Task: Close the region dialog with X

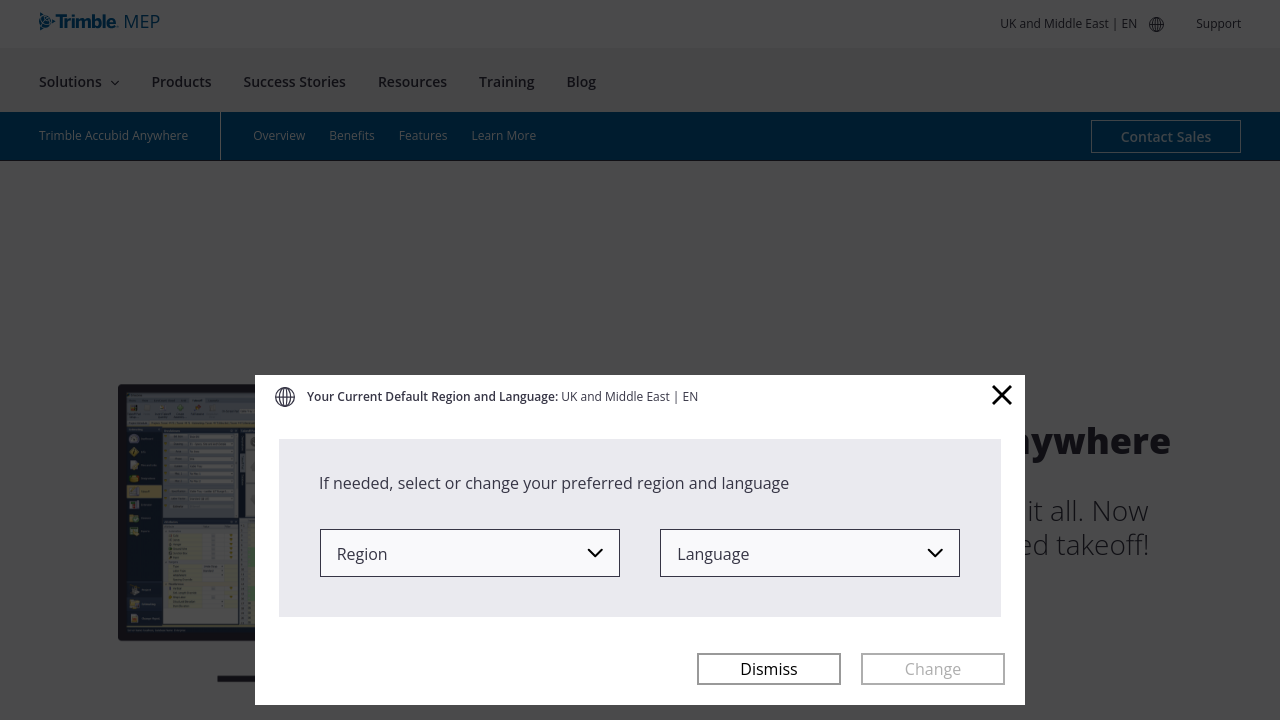Action: click(1001, 395)
